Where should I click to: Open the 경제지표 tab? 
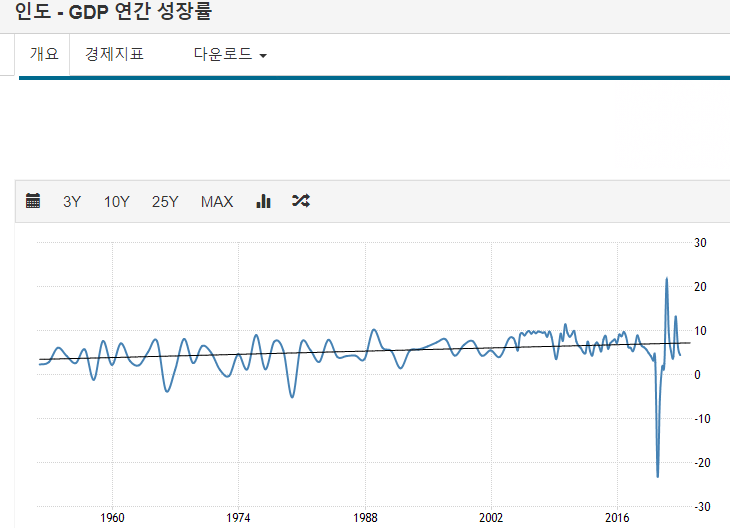pos(114,54)
